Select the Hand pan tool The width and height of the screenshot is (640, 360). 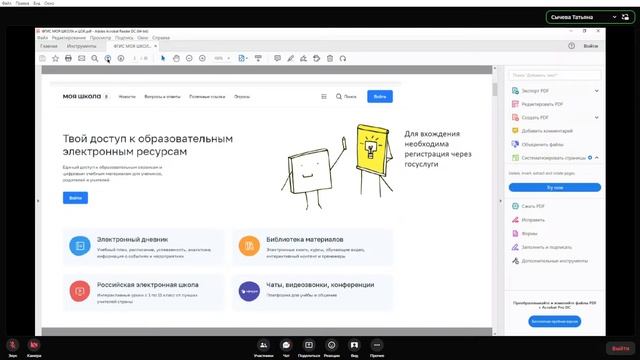pos(176,58)
